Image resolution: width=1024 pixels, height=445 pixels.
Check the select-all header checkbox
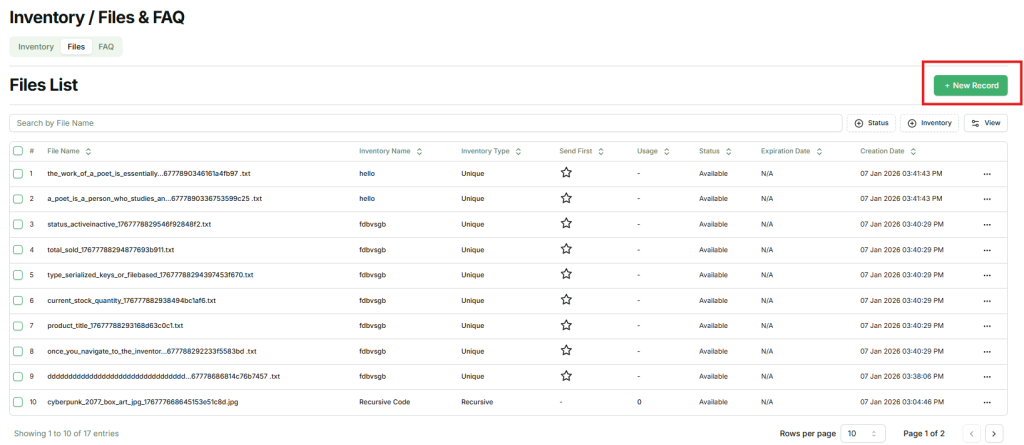coord(18,151)
